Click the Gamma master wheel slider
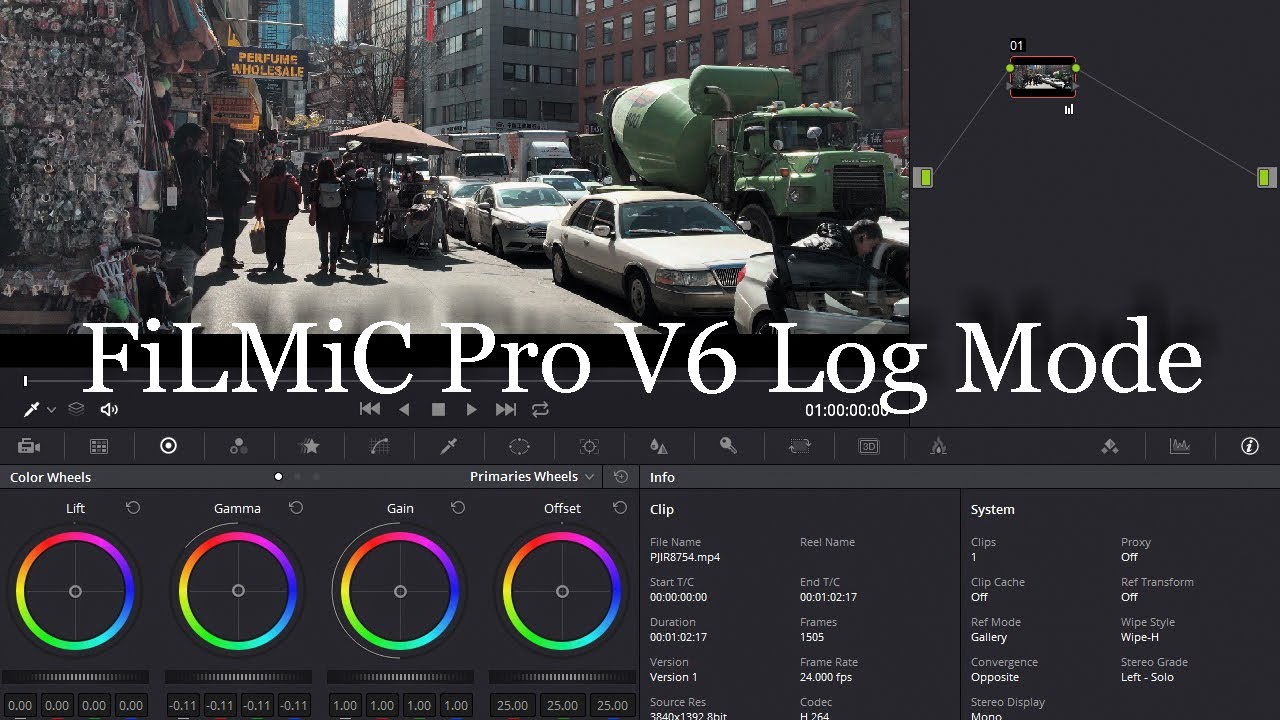Image resolution: width=1280 pixels, height=720 pixels. (x=238, y=677)
